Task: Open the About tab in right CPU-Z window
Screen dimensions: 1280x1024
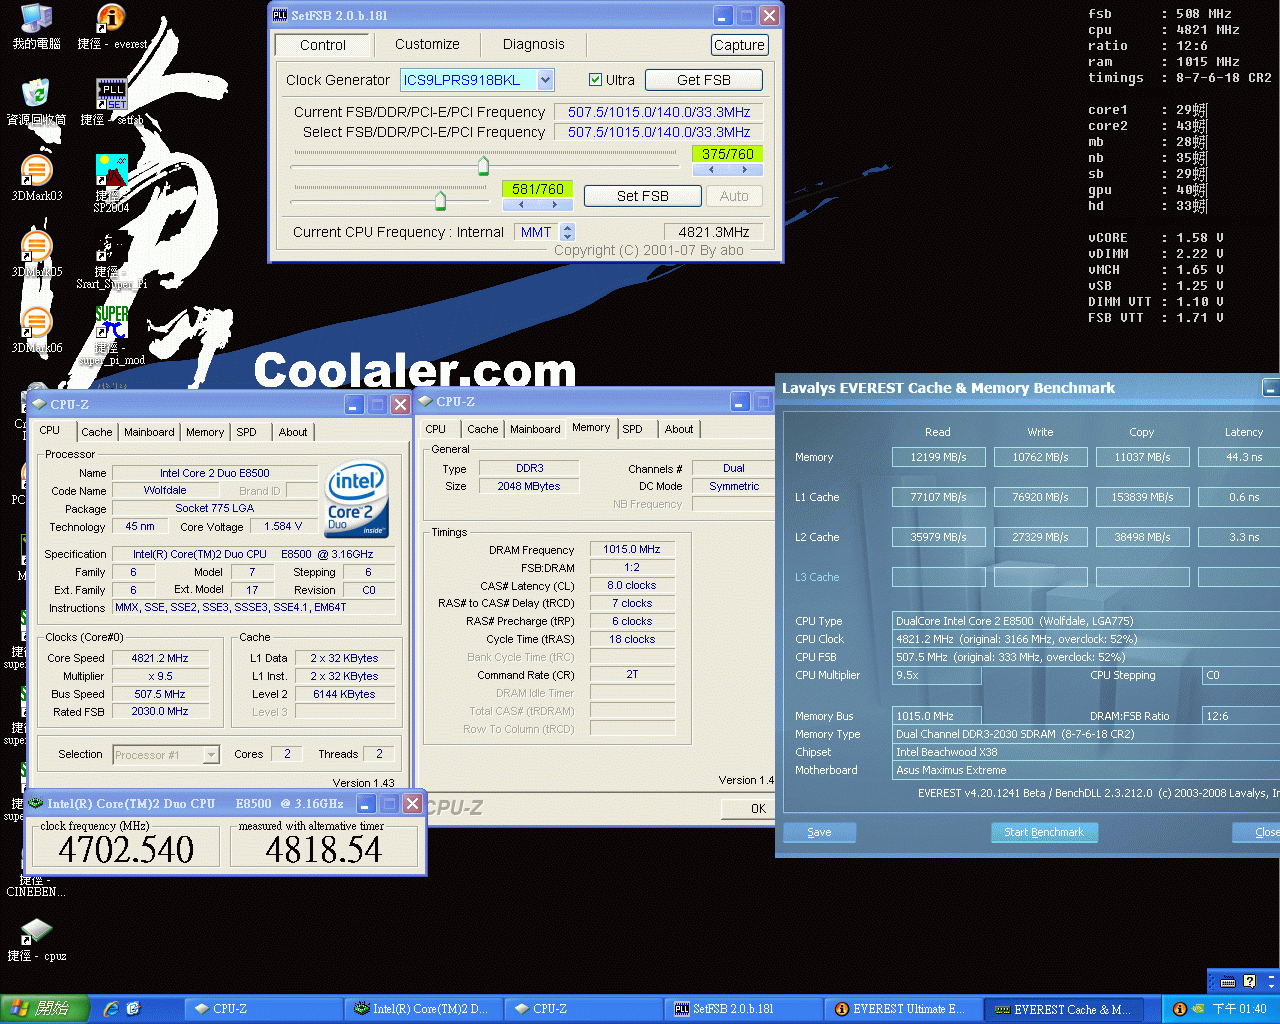Action: [x=679, y=429]
